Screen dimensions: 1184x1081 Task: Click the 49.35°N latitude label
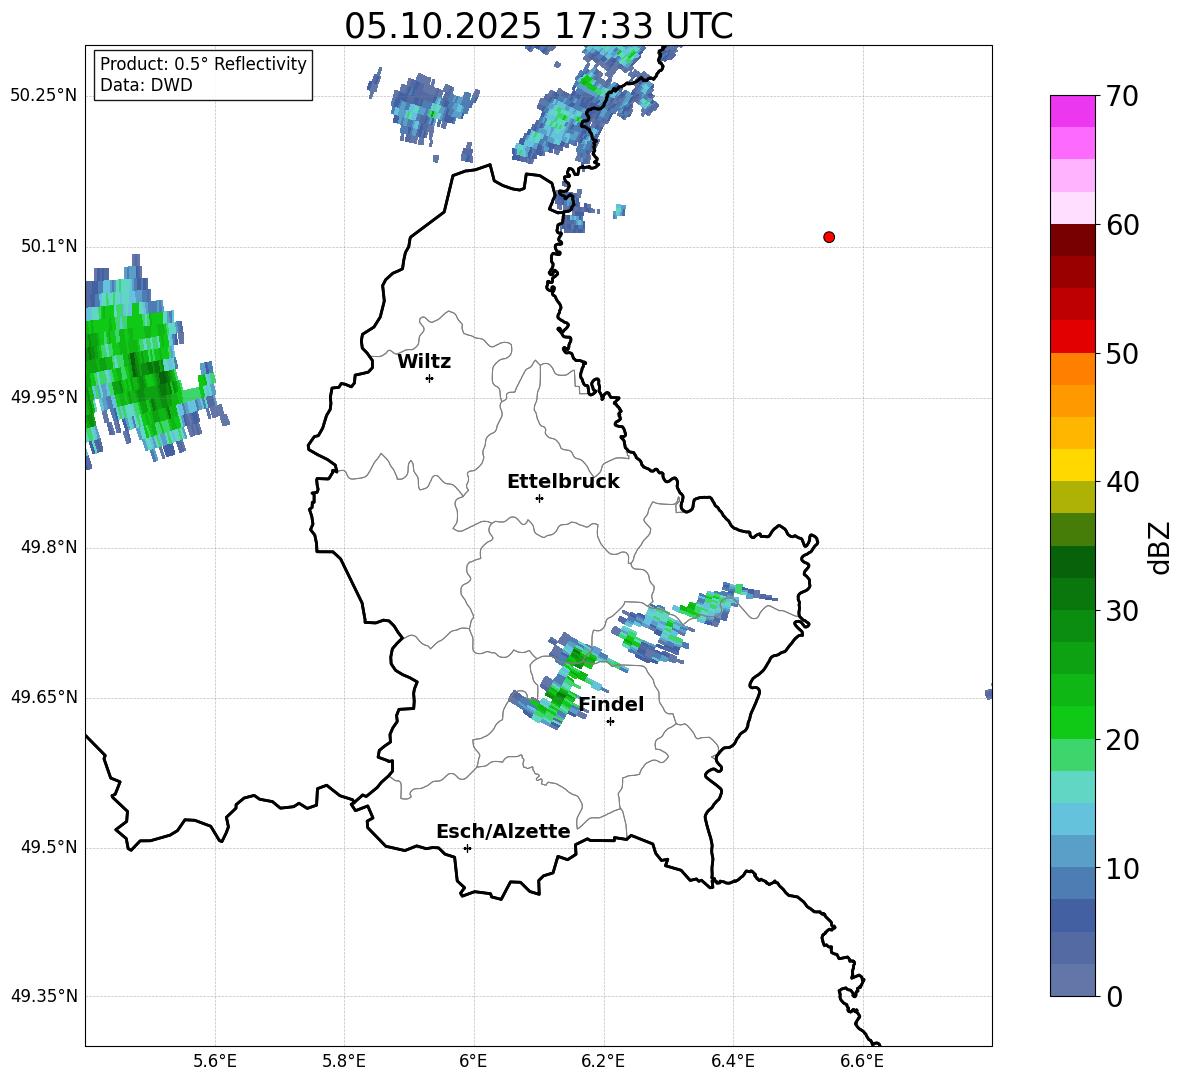coord(43,996)
